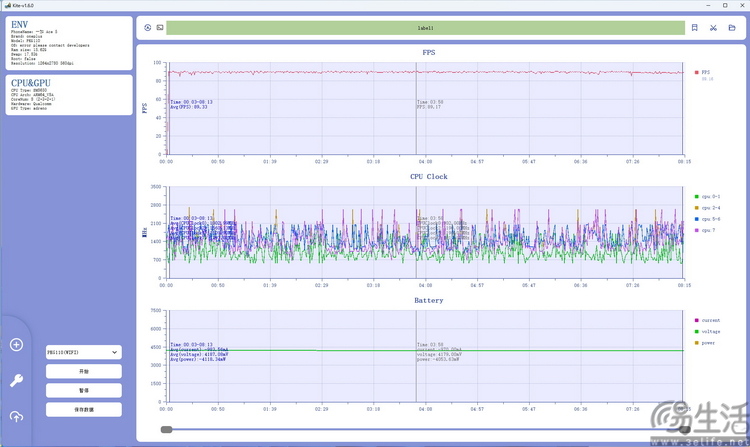Click the image icon next to label bar
The height and width of the screenshot is (447, 750).
click(x=160, y=28)
